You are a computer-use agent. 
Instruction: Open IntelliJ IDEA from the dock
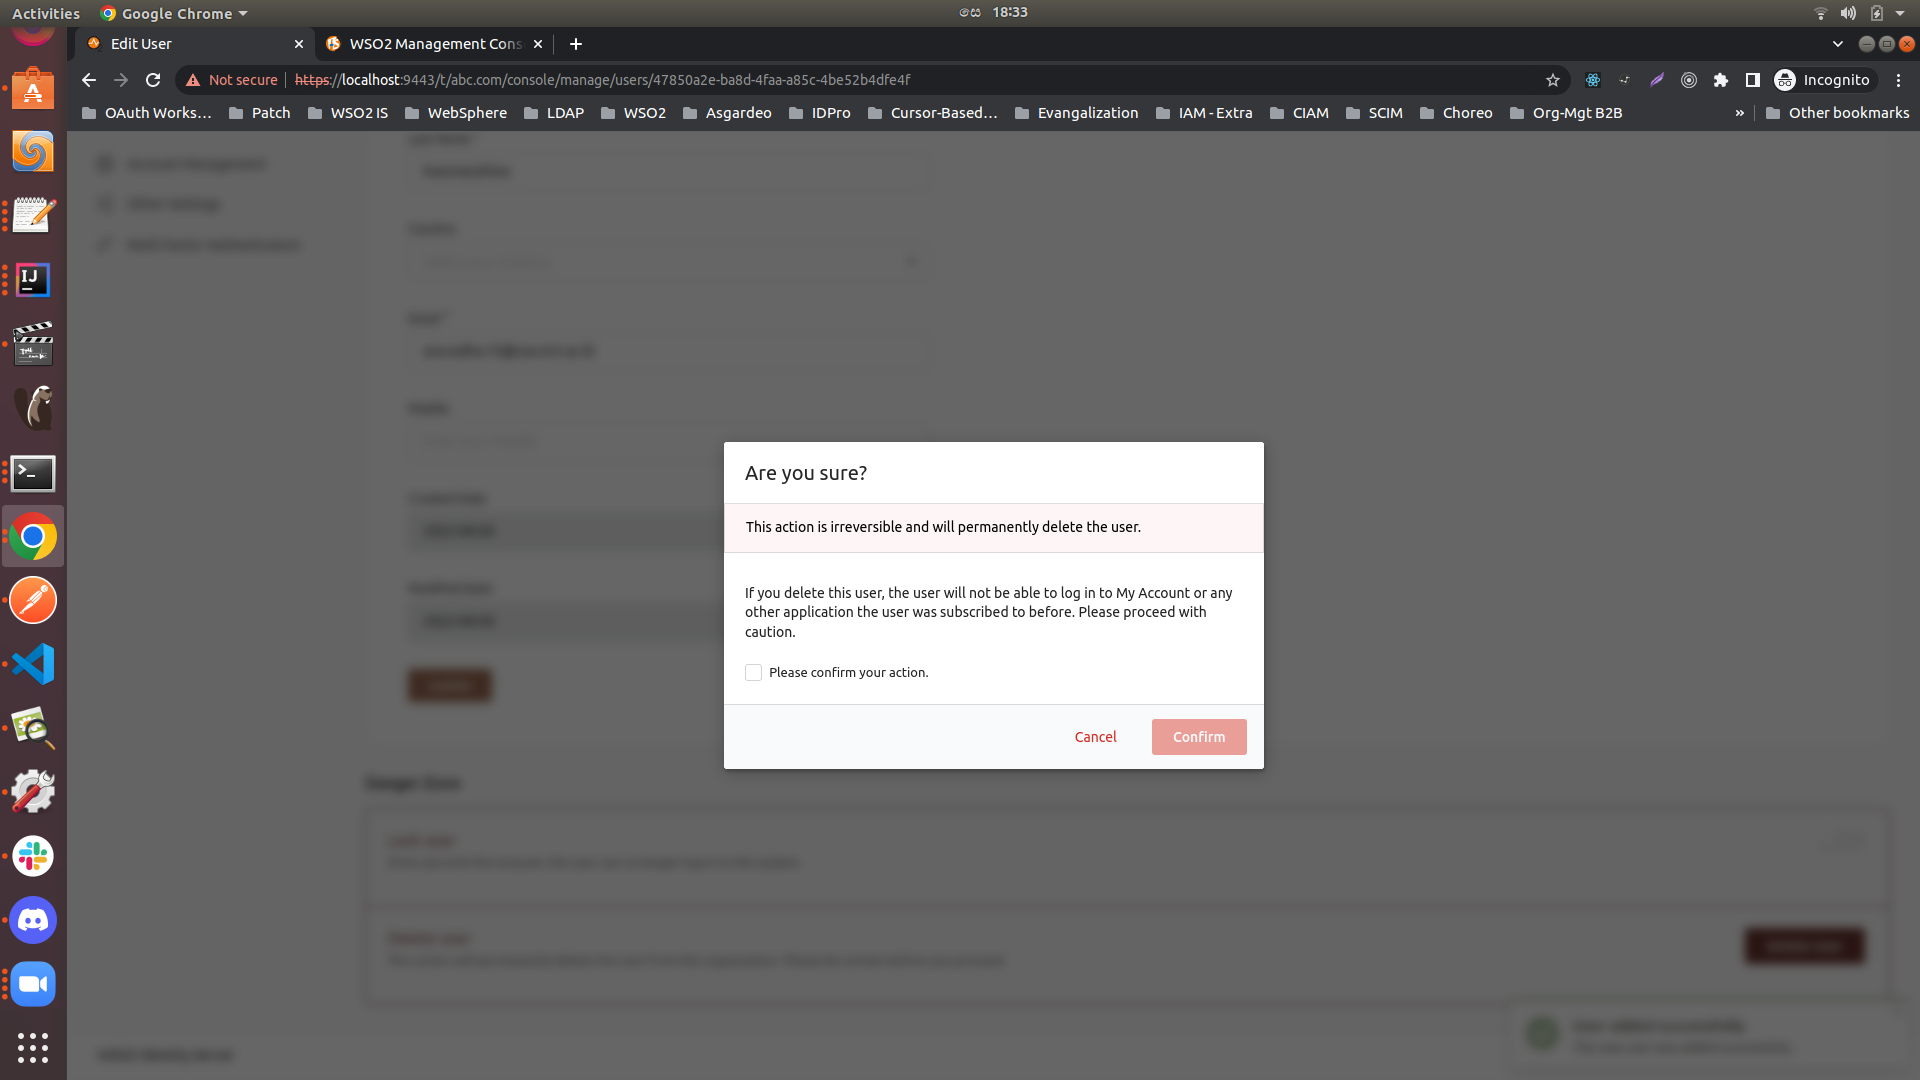pyautogui.click(x=32, y=280)
